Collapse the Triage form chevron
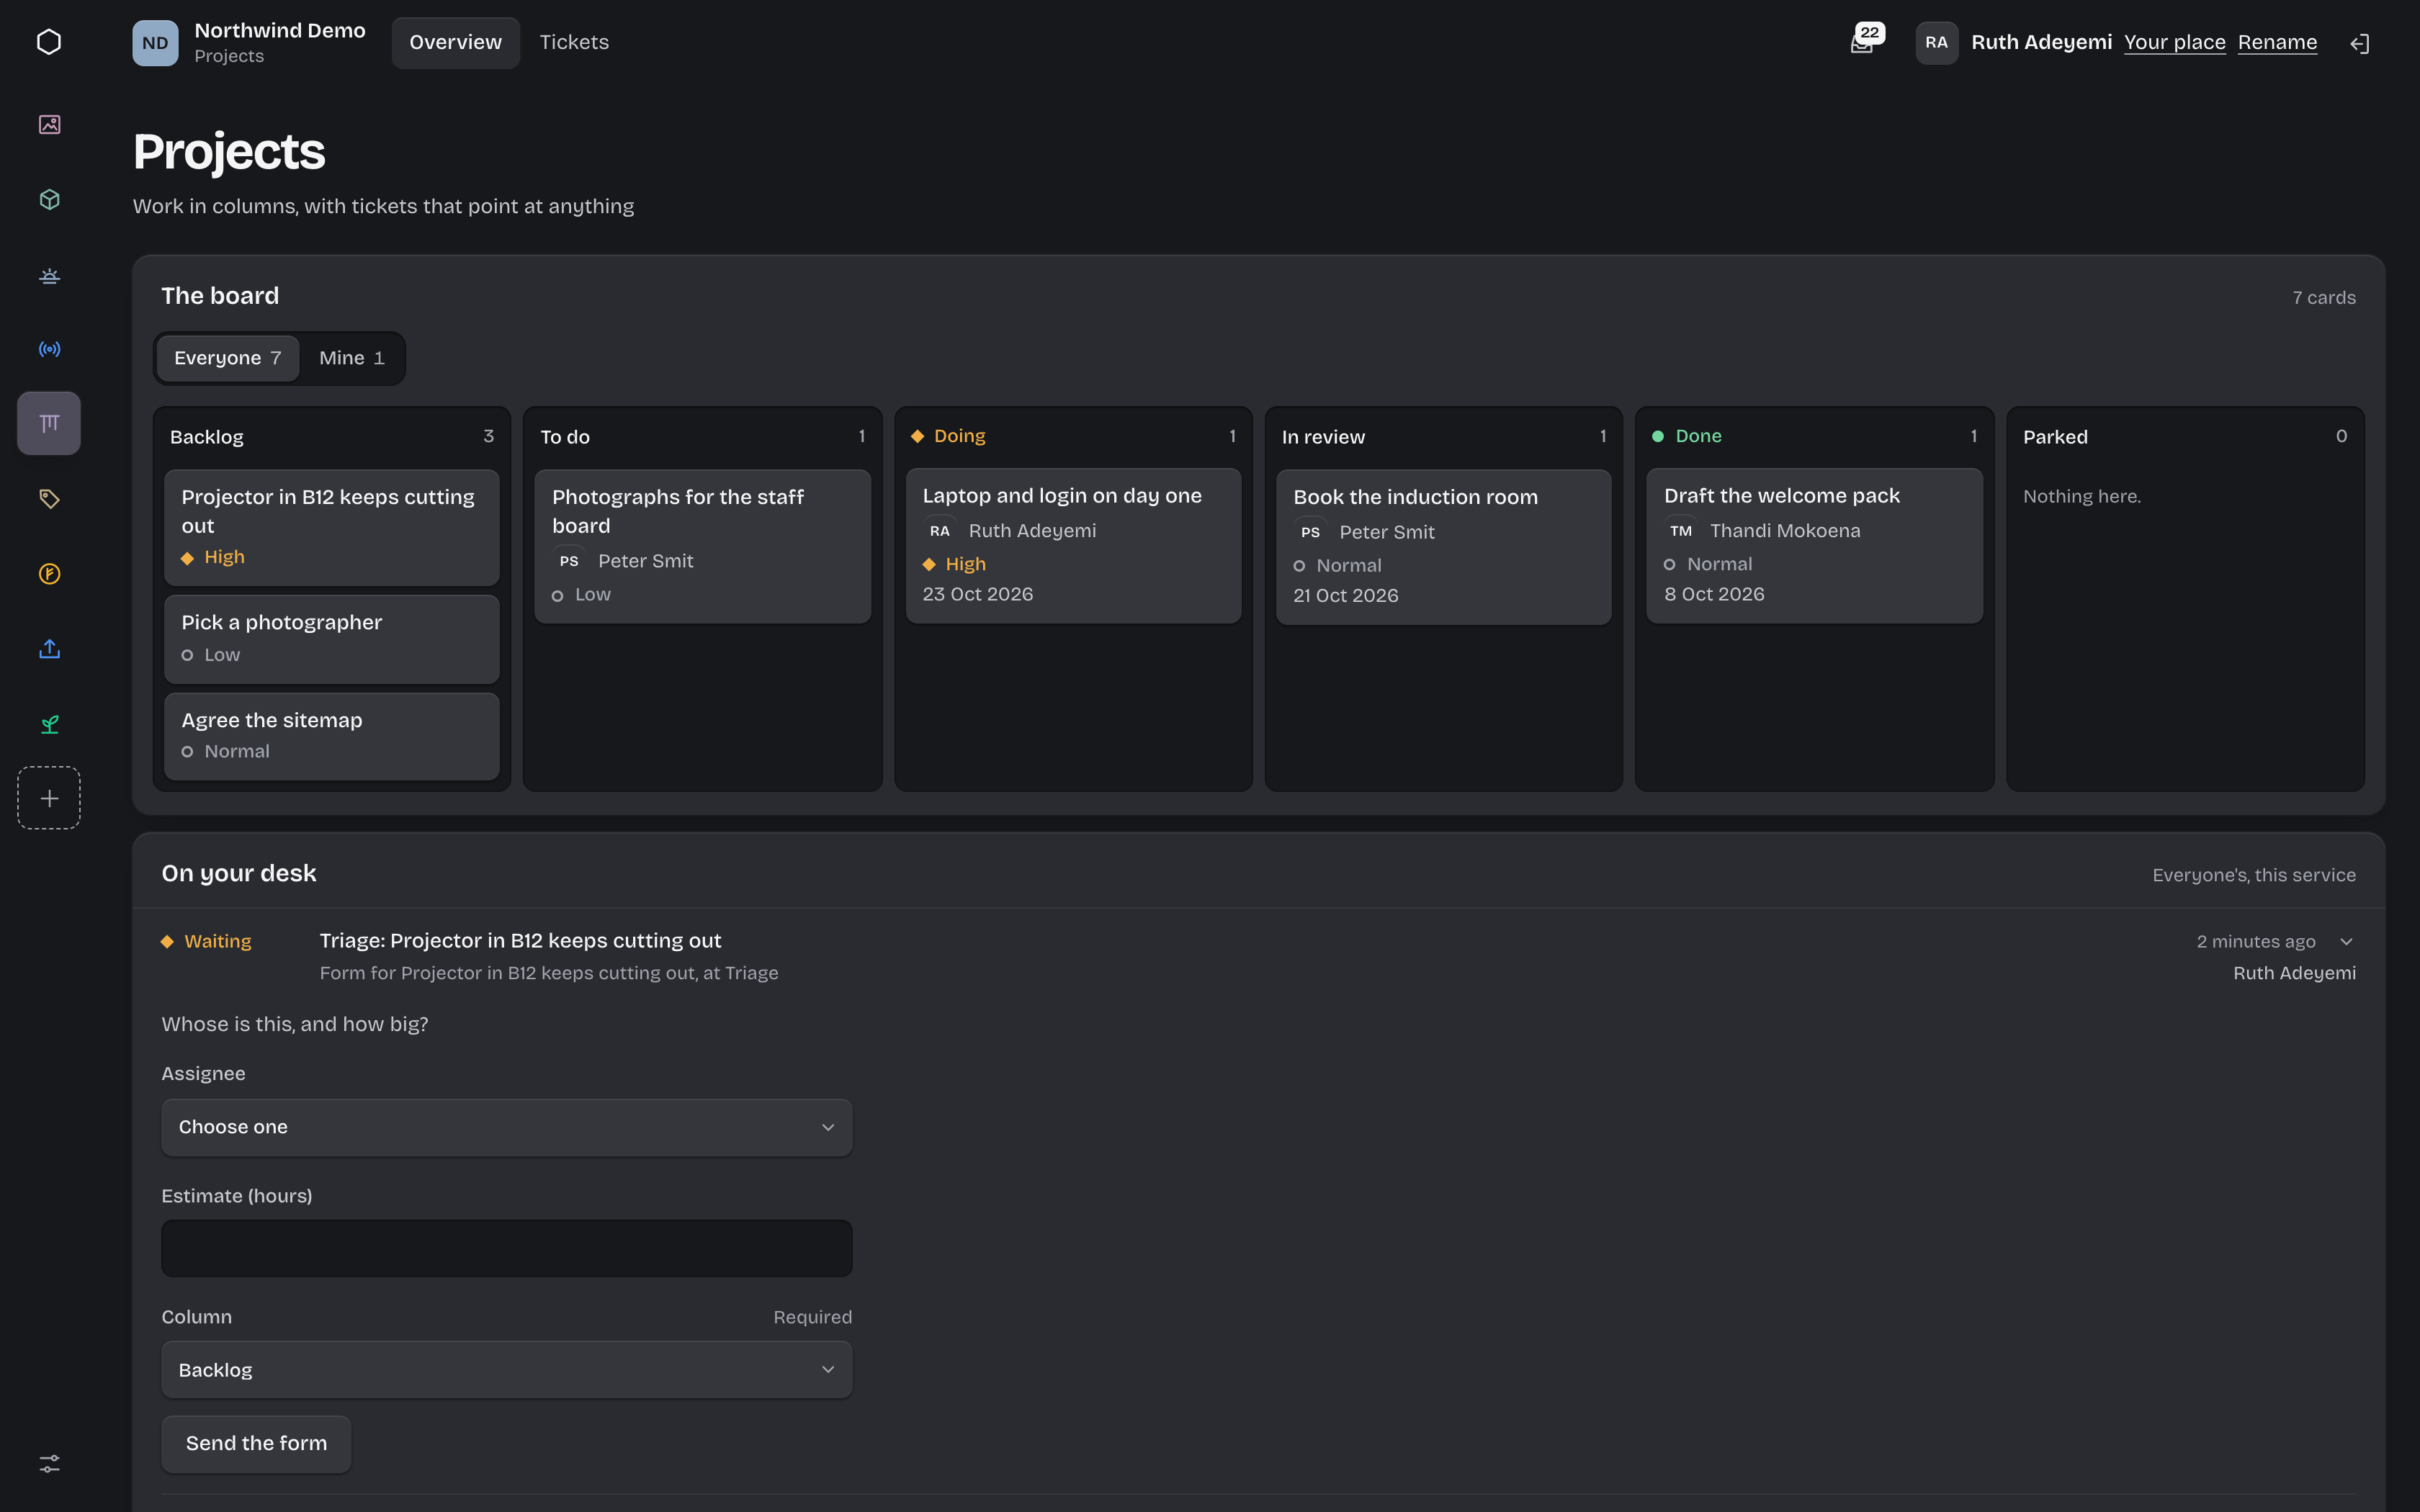Viewport: 2420px width, 1512px height. (2346, 941)
